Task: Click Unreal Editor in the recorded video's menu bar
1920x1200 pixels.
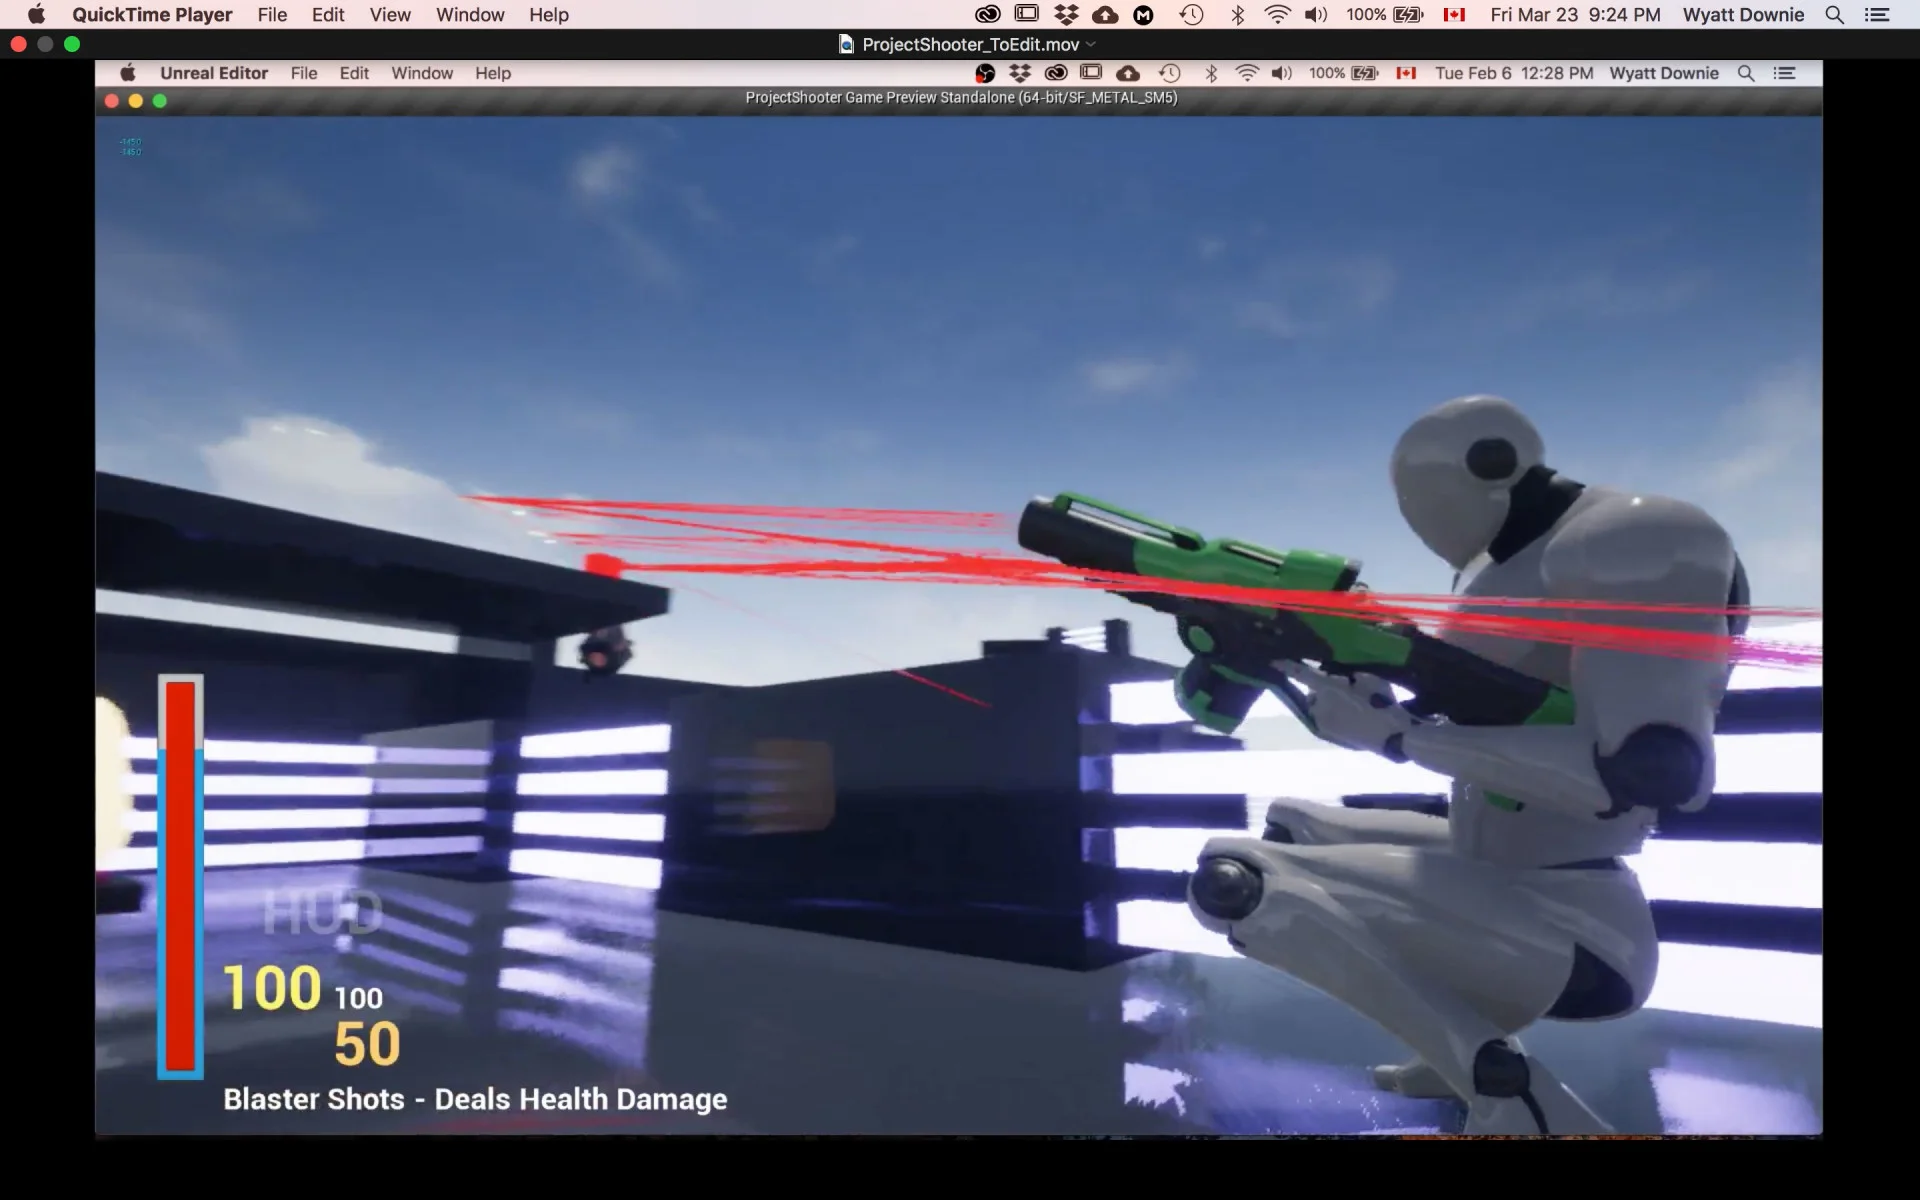Action: tap(214, 73)
